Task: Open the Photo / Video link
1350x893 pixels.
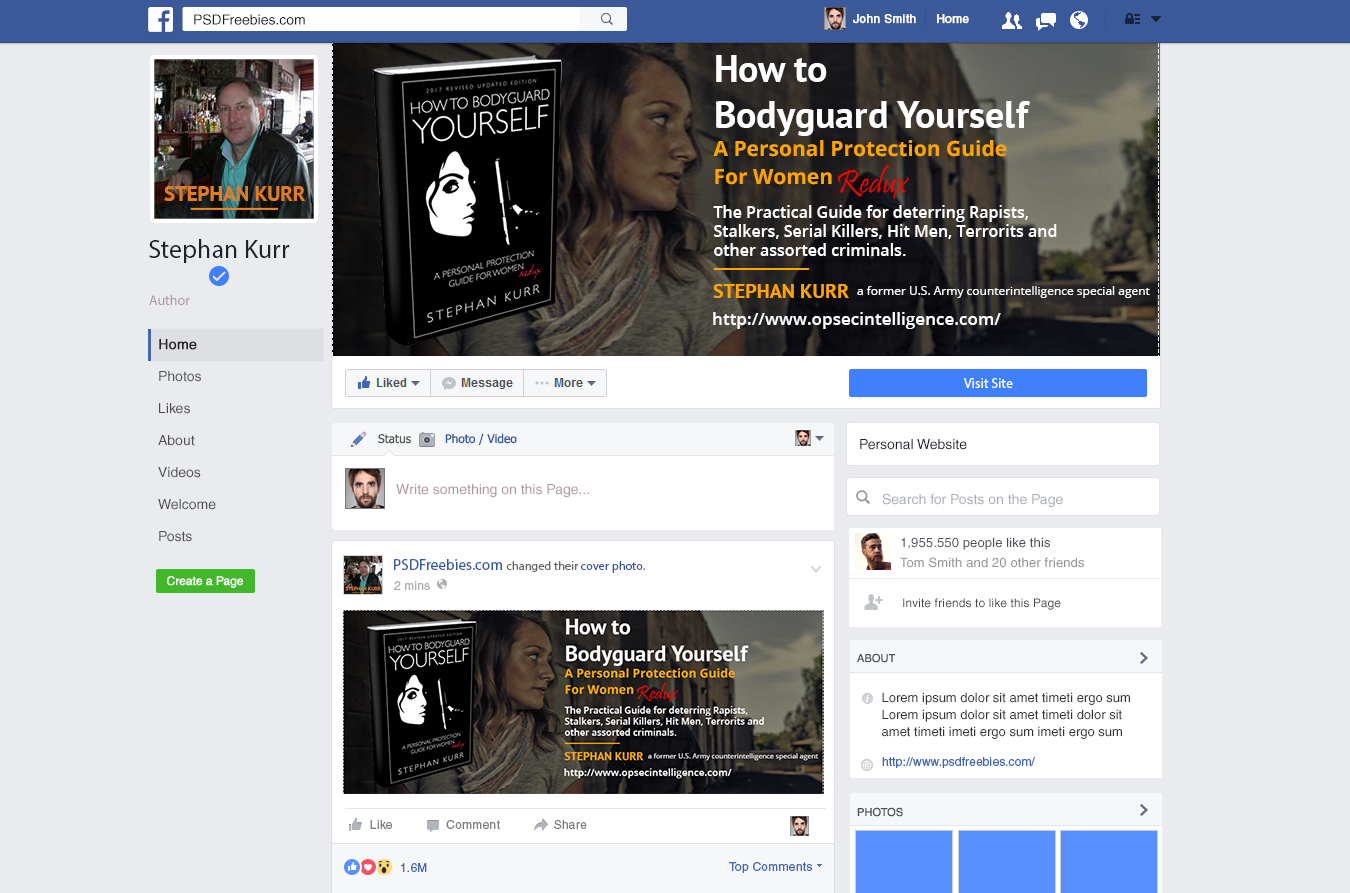Action: pos(481,439)
